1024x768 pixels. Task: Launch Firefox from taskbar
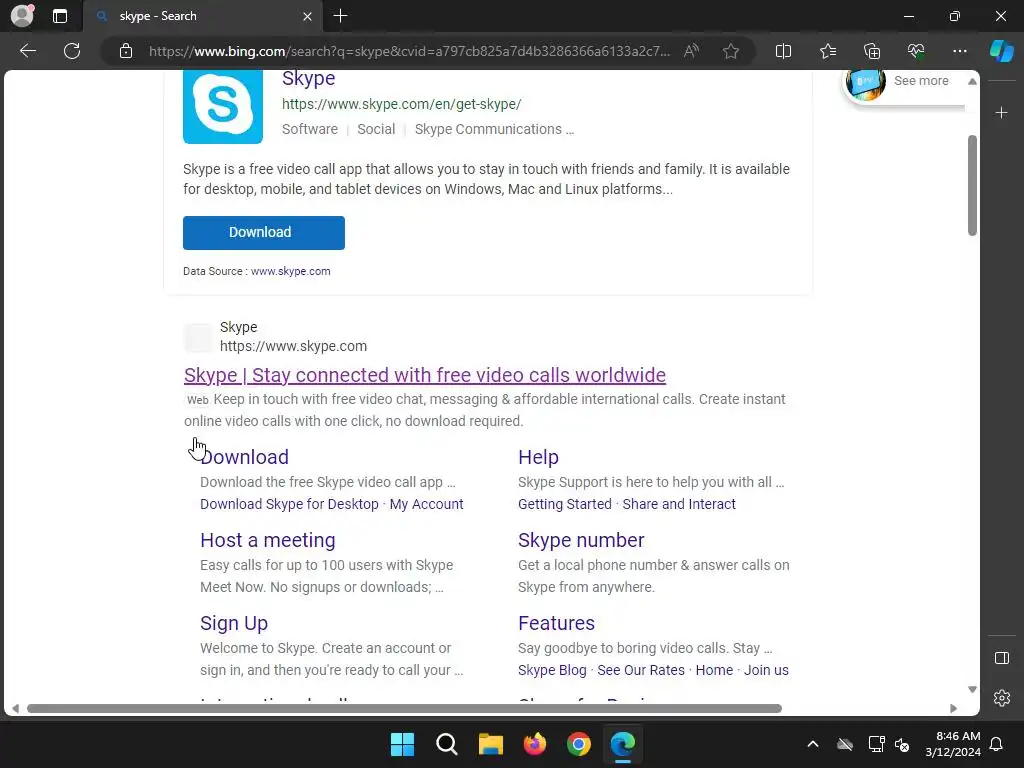tap(535, 744)
